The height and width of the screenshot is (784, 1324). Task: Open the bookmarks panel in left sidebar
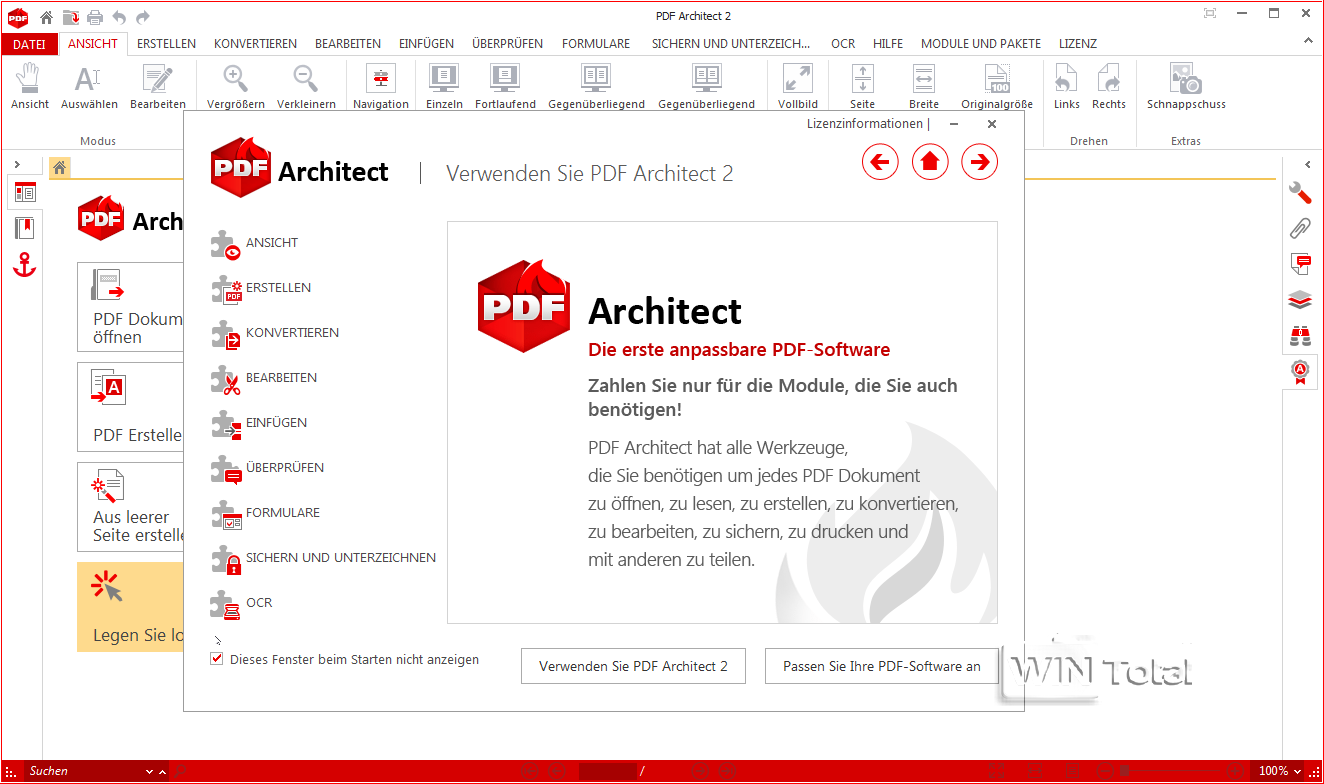pos(25,228)
